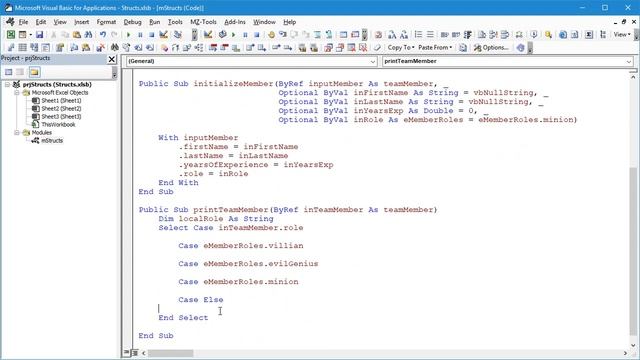Select Sheet2 (Sheet2) in project tree
Screen dimensions: 640x360
click(61, 109)
